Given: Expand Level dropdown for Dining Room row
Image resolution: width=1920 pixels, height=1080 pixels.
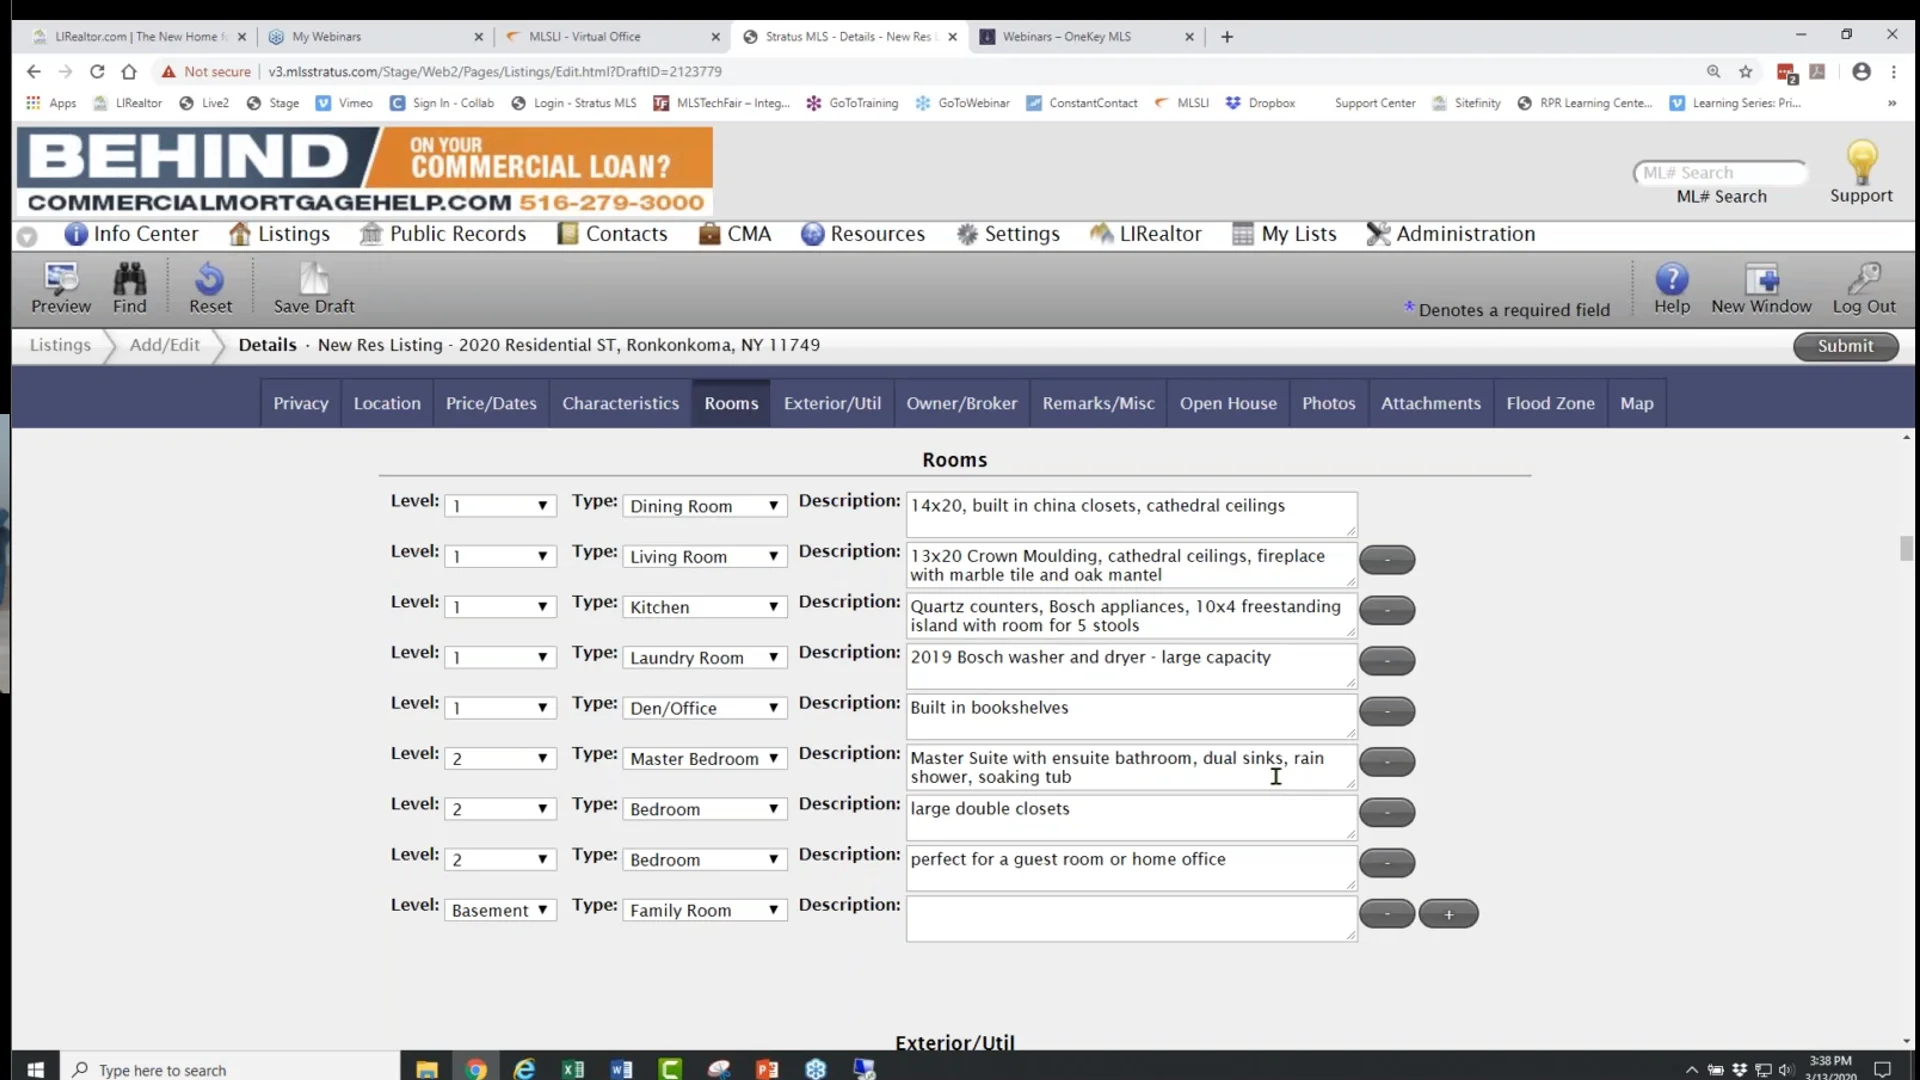Looking at the screenshot, I should pyautogui.click(x=500, y=506).
